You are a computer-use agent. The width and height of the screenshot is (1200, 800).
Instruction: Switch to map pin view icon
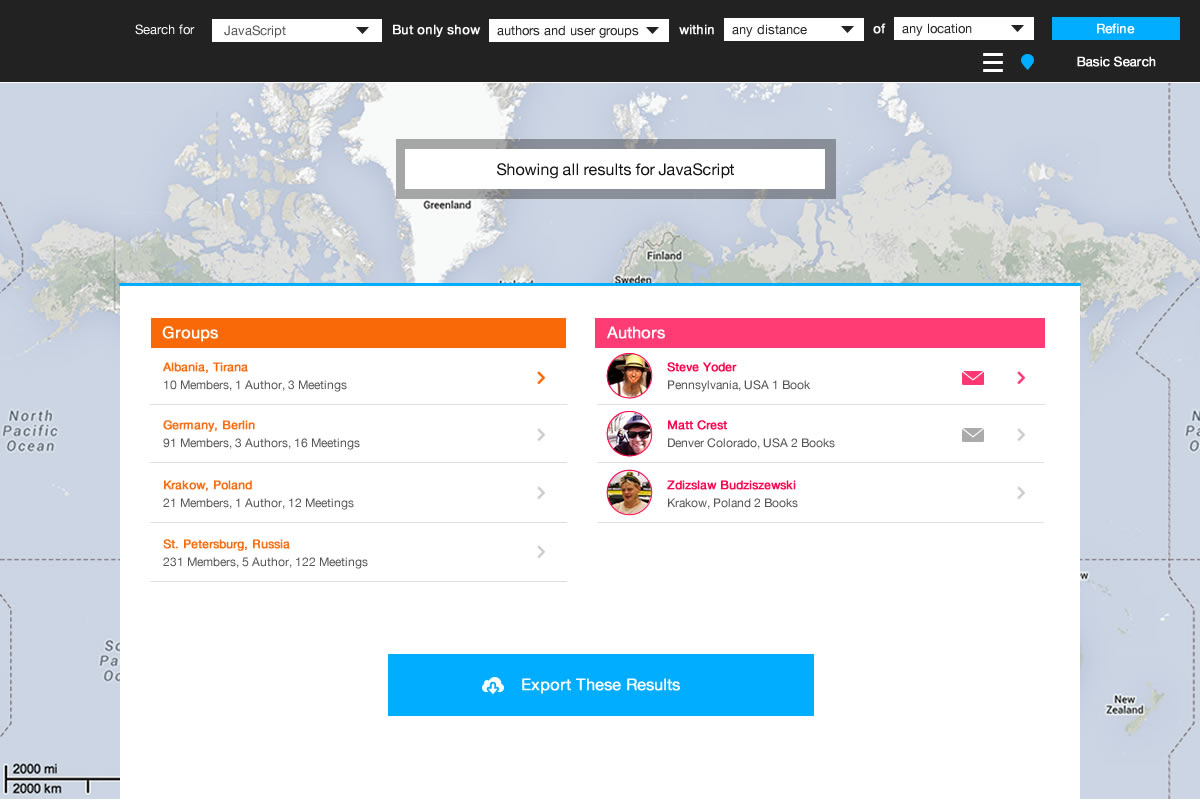(1027, 63)
